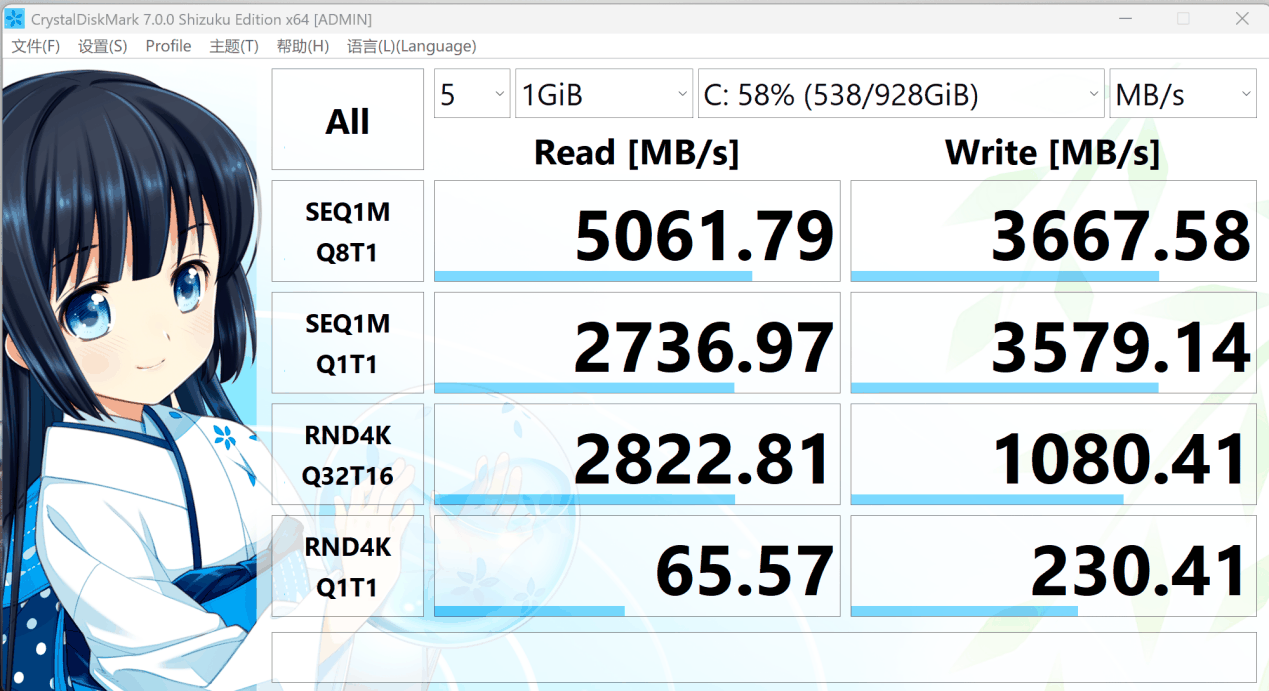Start the SEQ1M Q8T1 test
1269x691 pixels.
(x=347, y=232)
